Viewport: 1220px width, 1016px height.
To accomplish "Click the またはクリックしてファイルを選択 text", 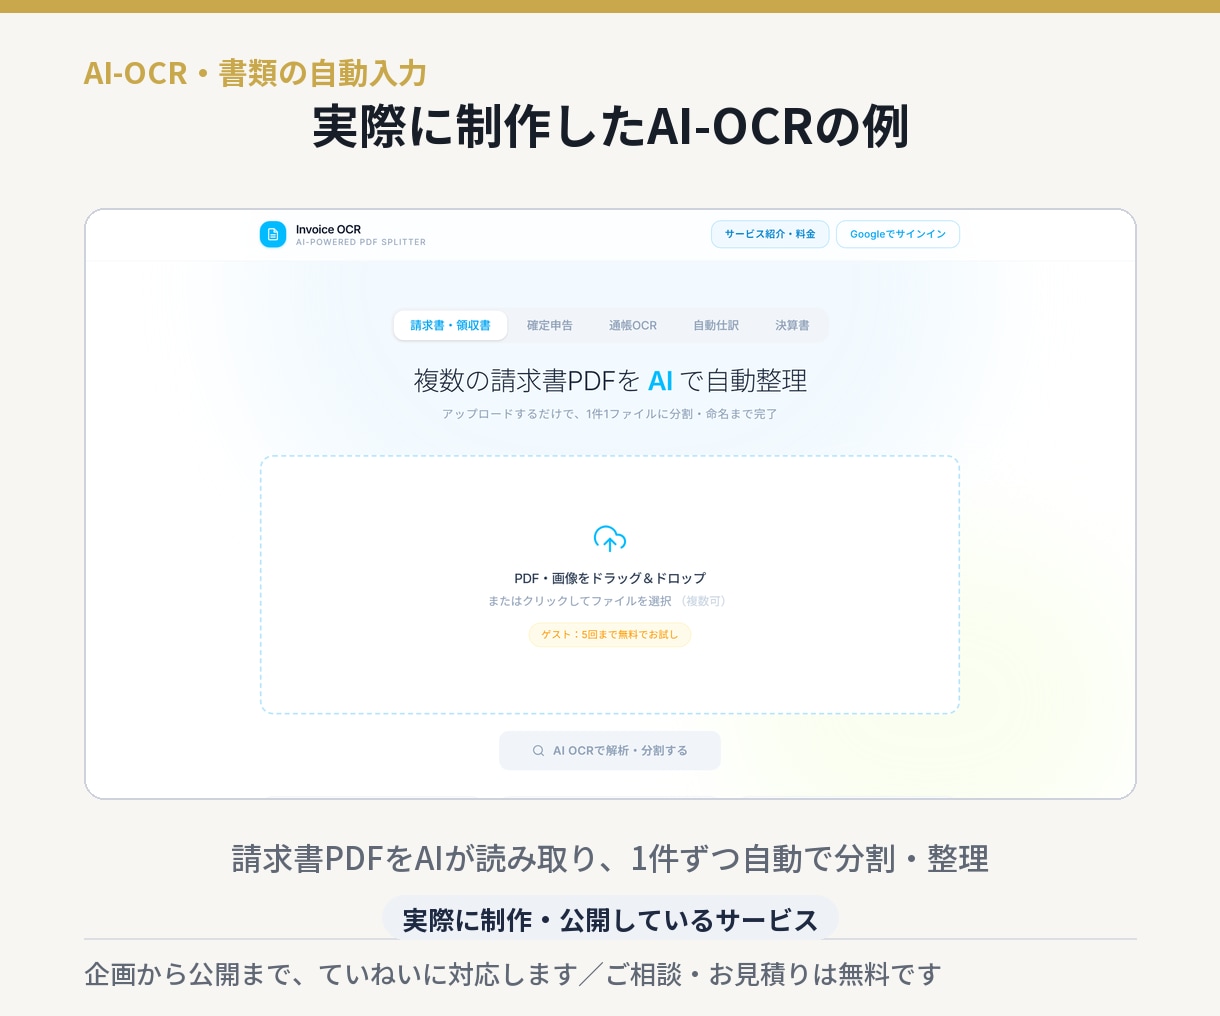I will click(580, 601).
